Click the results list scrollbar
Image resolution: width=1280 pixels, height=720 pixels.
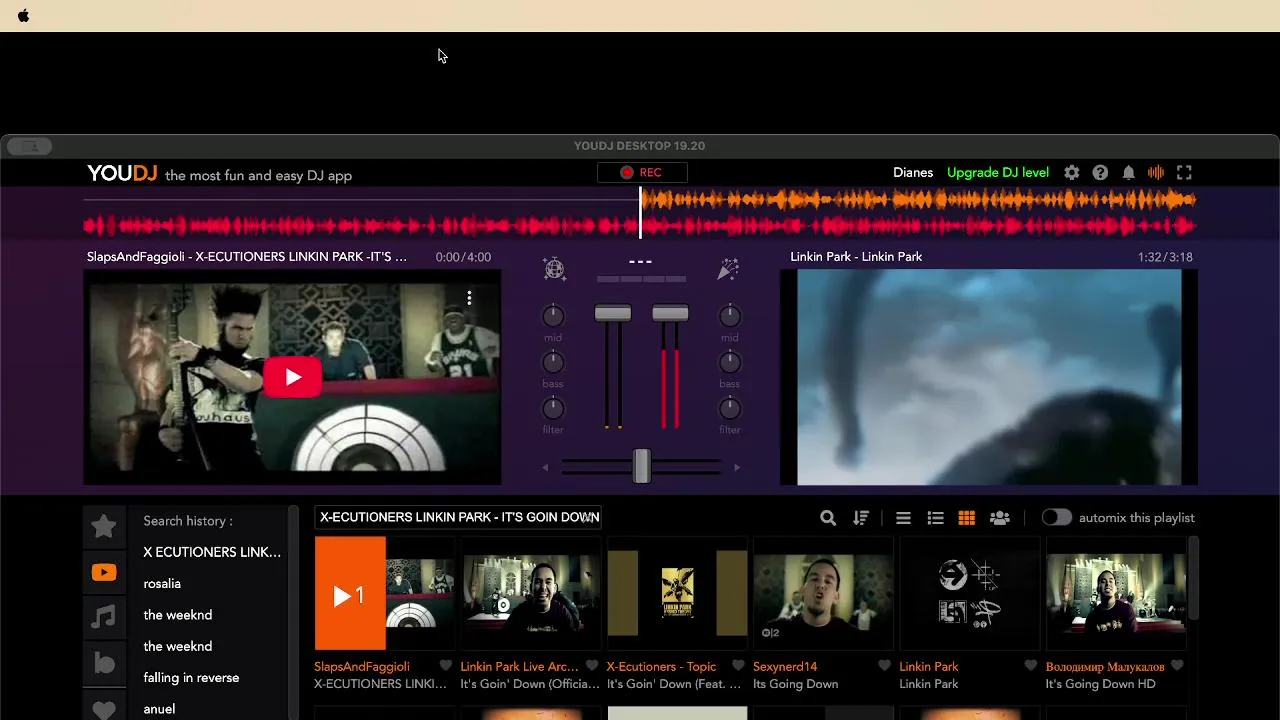(x=1193, y=578)
